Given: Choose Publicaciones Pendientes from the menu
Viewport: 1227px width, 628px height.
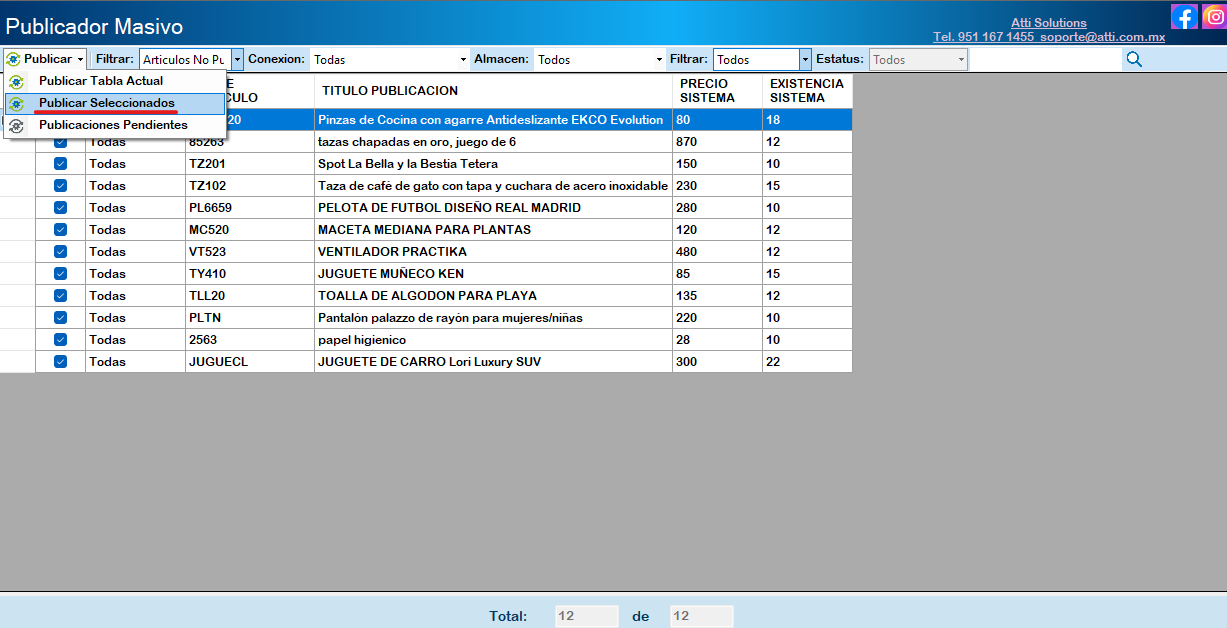Looking at the screenshot, I should click(113, 126).
